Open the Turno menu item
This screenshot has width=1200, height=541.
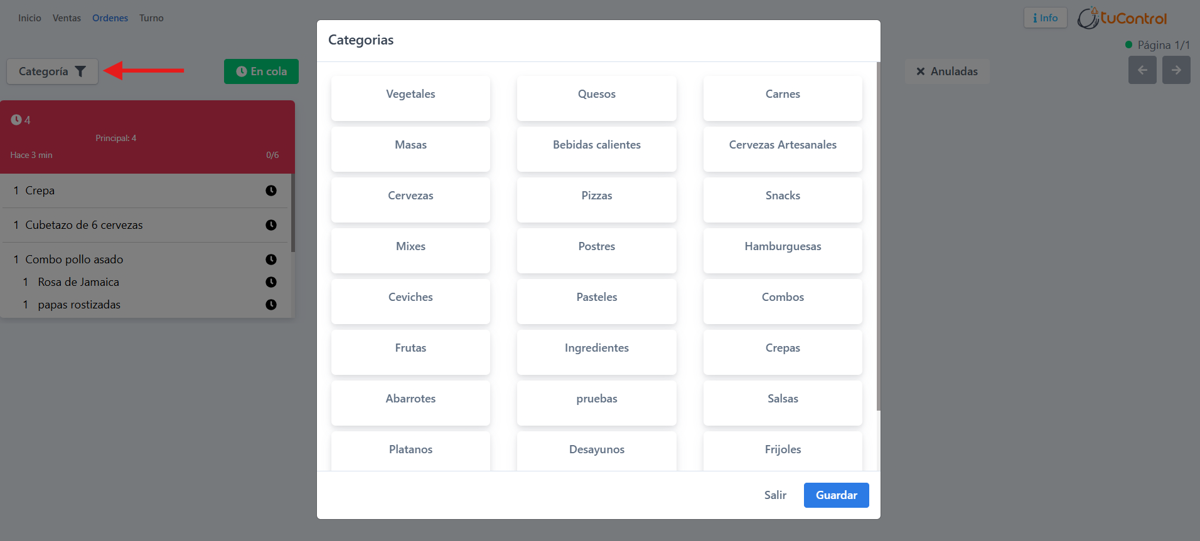tap(151, 18)
